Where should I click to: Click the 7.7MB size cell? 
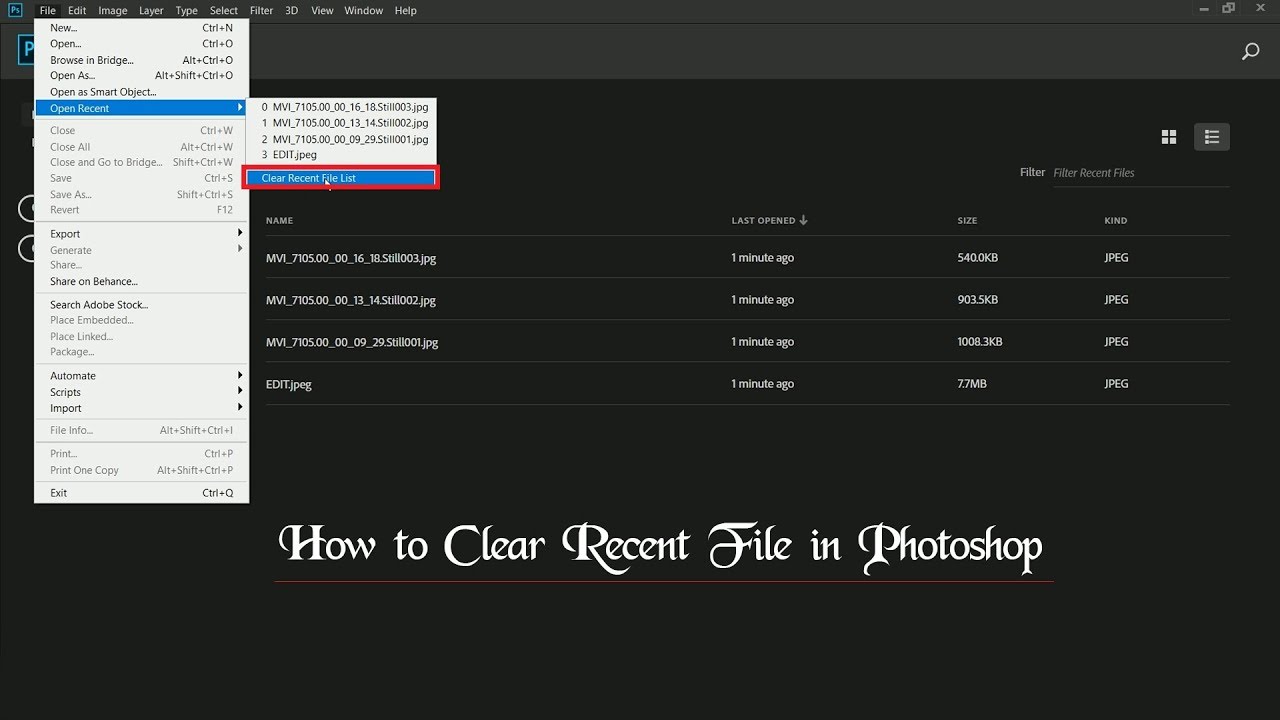(972, 384)
